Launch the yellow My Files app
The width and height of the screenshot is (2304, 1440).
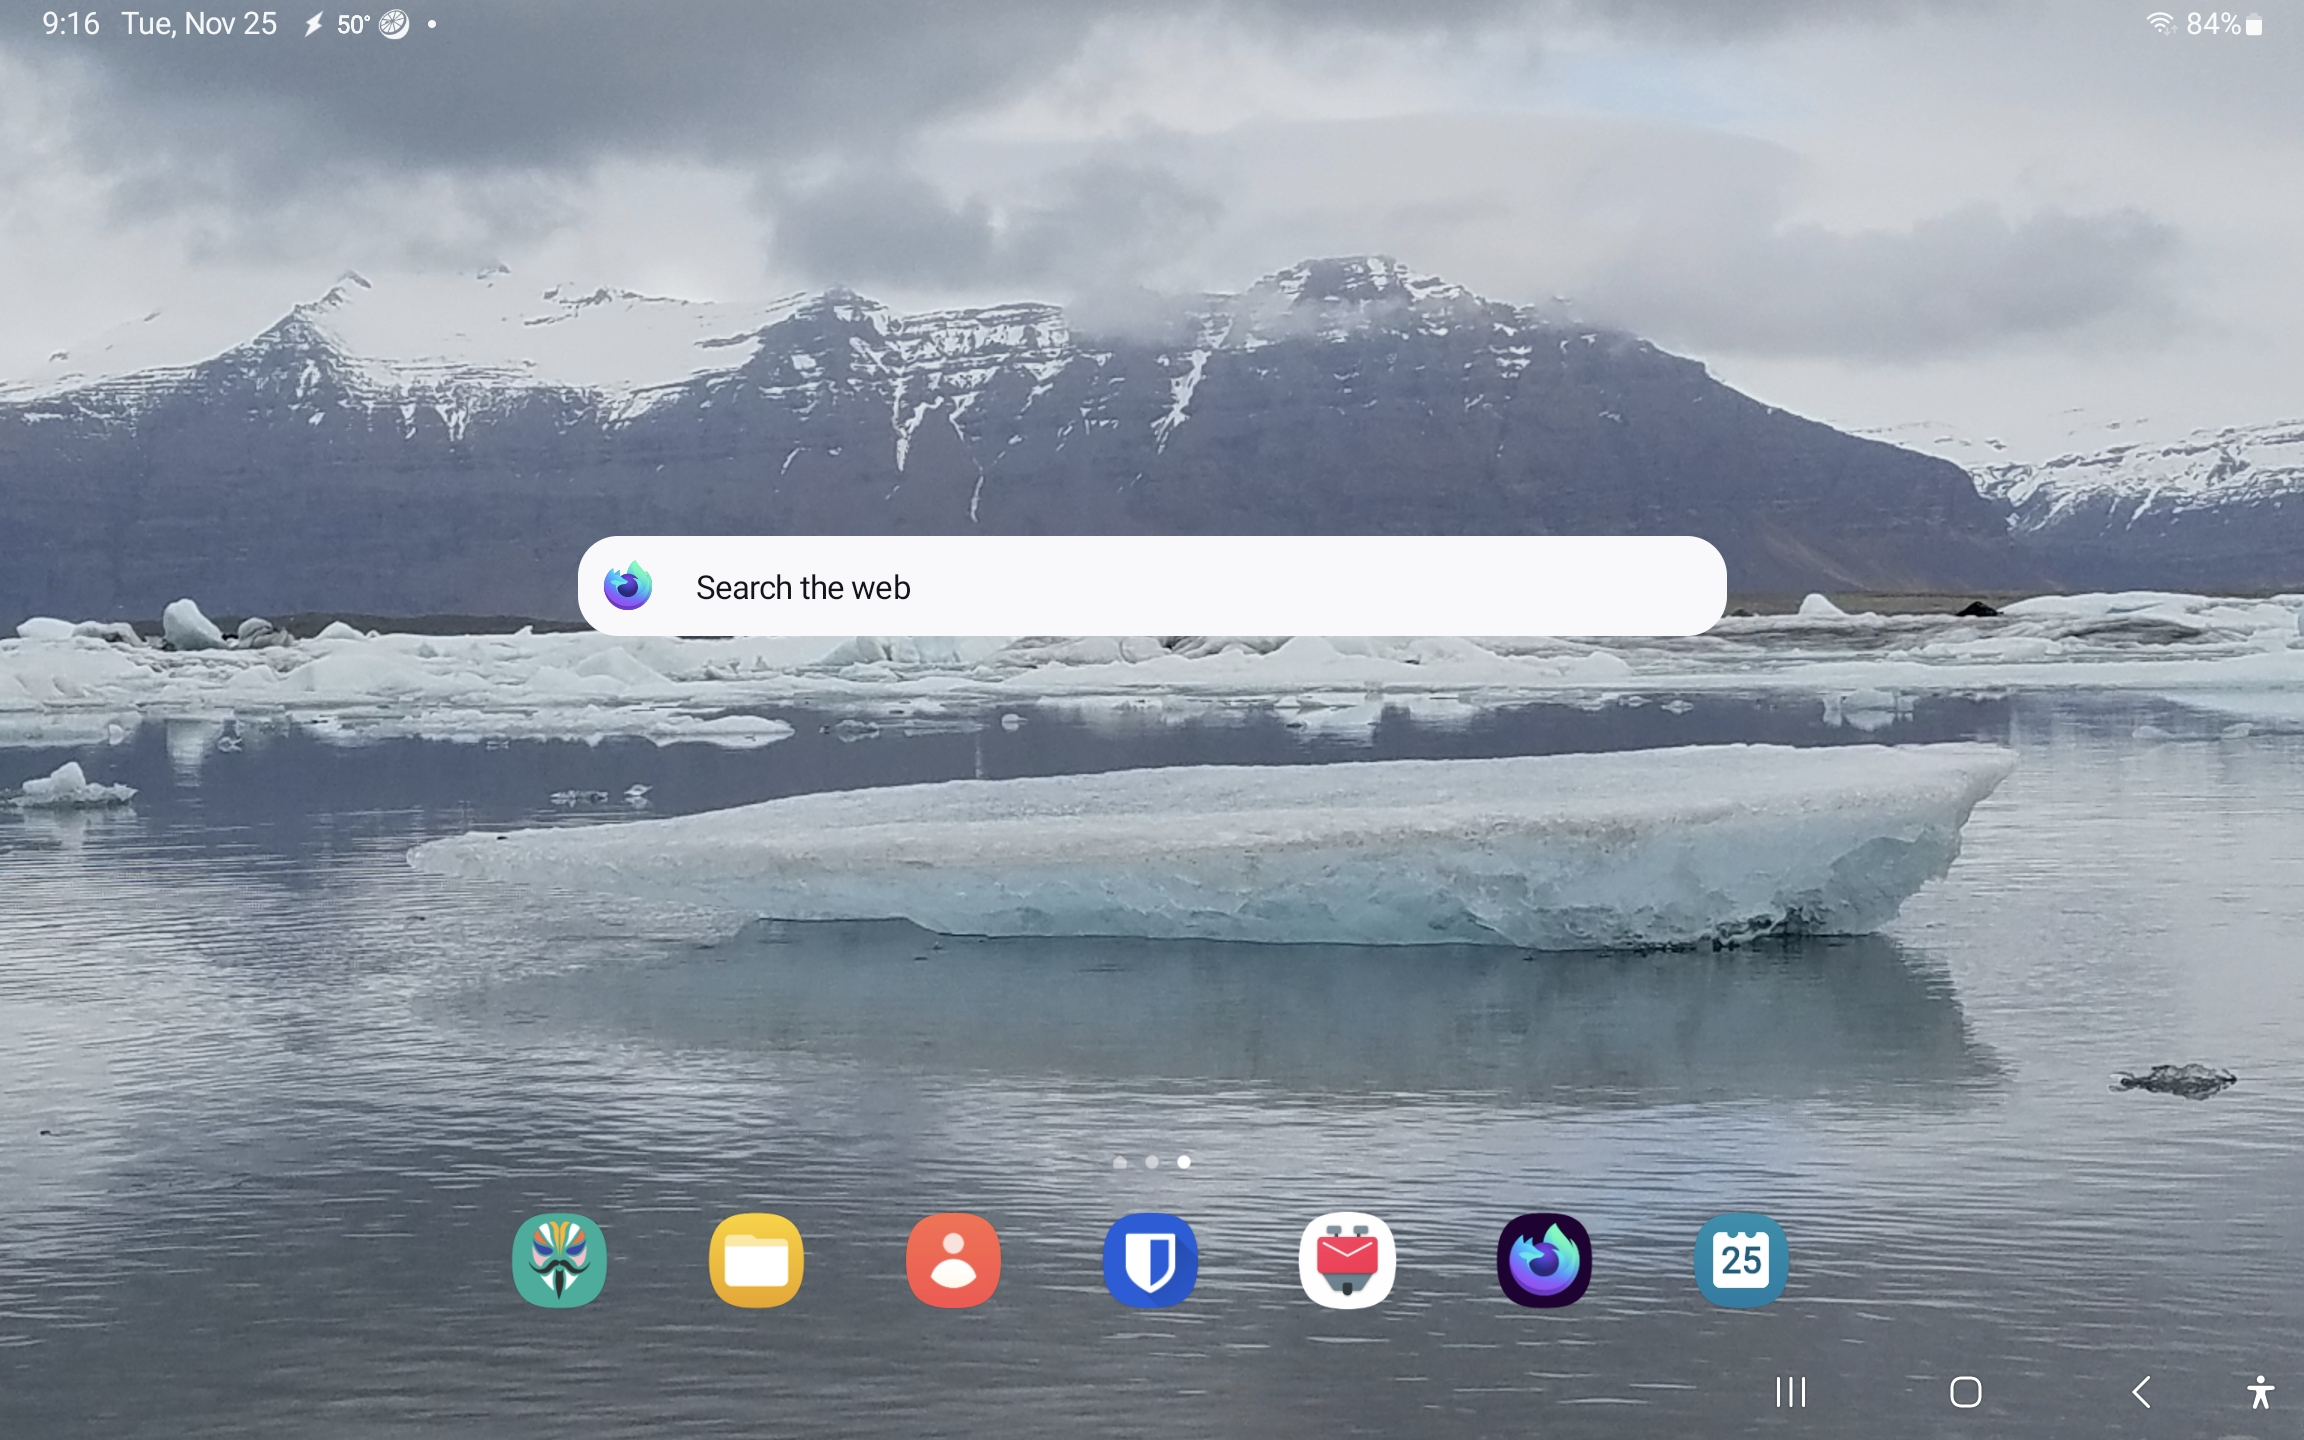pyautogui.click(x=756, y=1260)
